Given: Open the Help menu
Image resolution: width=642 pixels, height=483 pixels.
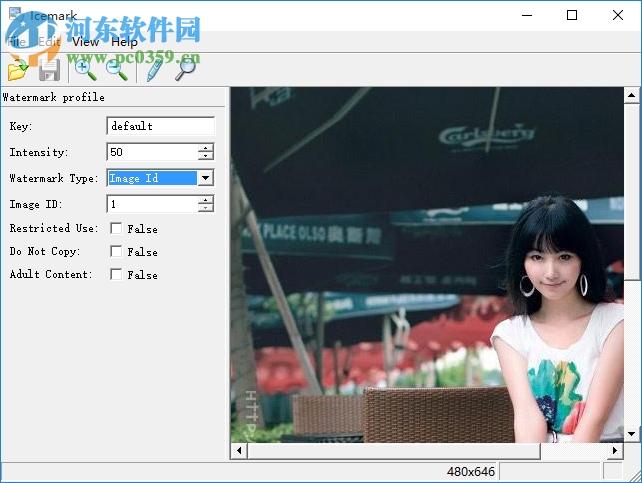Looking at the screenshot, I should (x=124, y=42).
